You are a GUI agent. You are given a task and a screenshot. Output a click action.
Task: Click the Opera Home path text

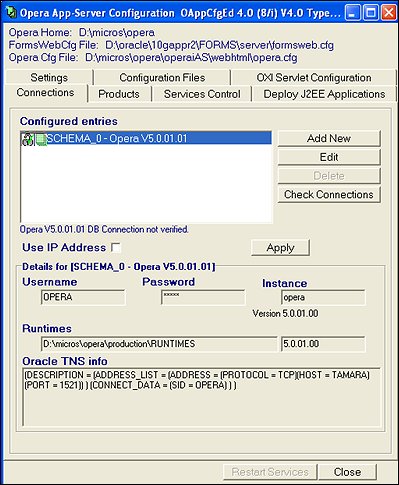click(x=117, y=32)
